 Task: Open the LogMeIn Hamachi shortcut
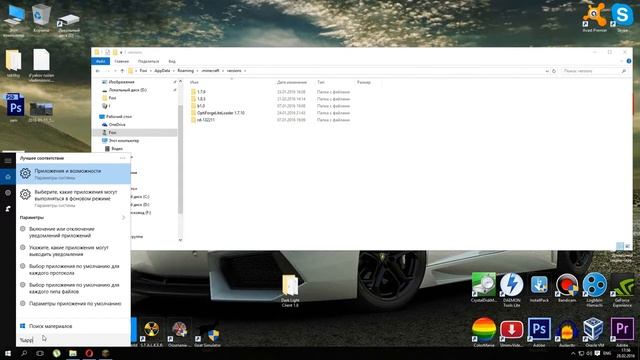point(595,289)
